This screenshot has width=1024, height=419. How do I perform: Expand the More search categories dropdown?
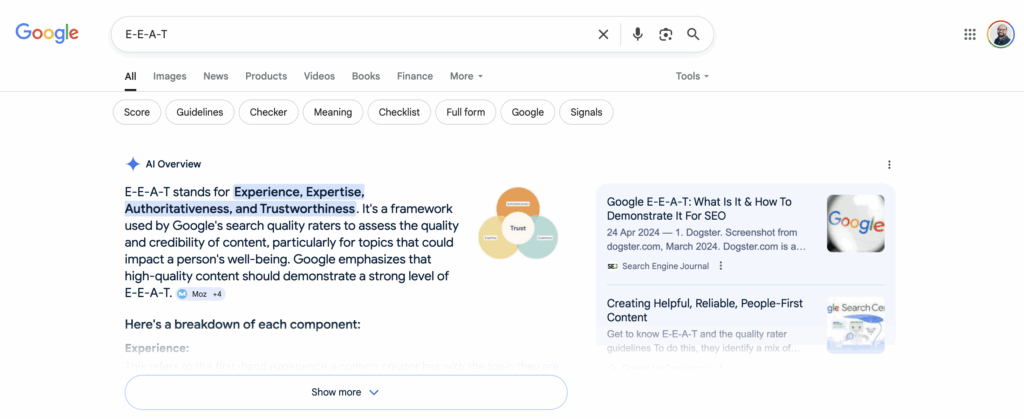pos(466,76)
